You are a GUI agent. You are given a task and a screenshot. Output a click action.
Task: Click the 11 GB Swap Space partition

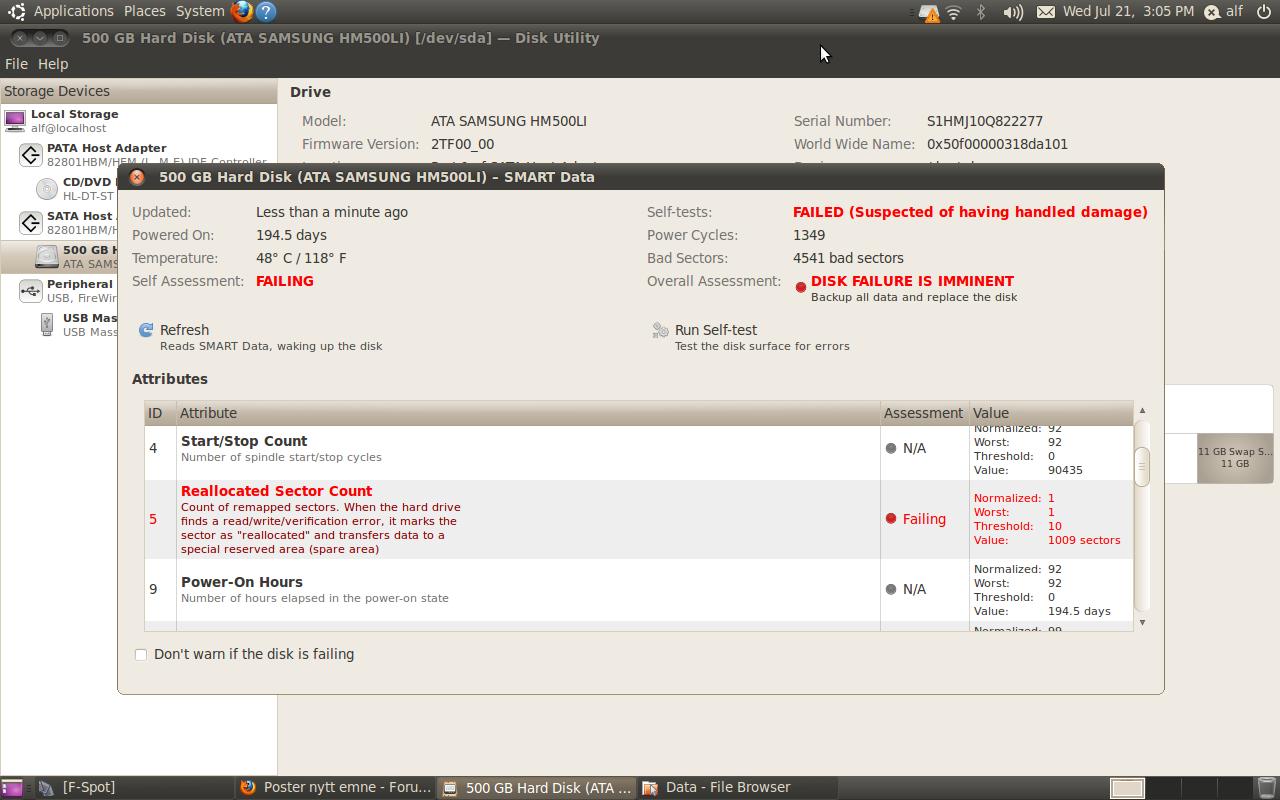1234,458
